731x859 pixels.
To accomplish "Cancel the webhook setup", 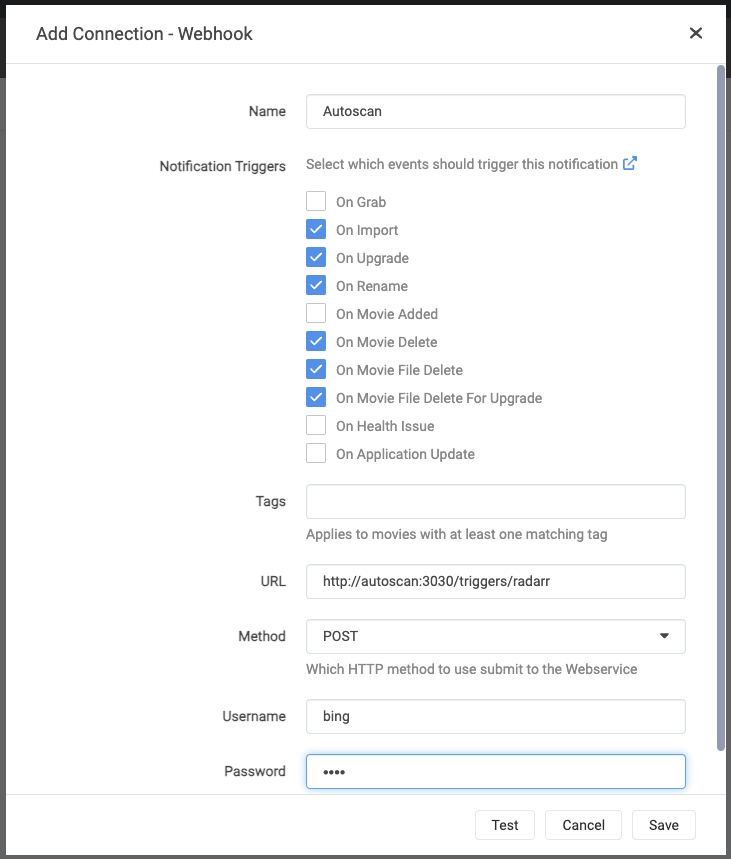I will [583, 825].
